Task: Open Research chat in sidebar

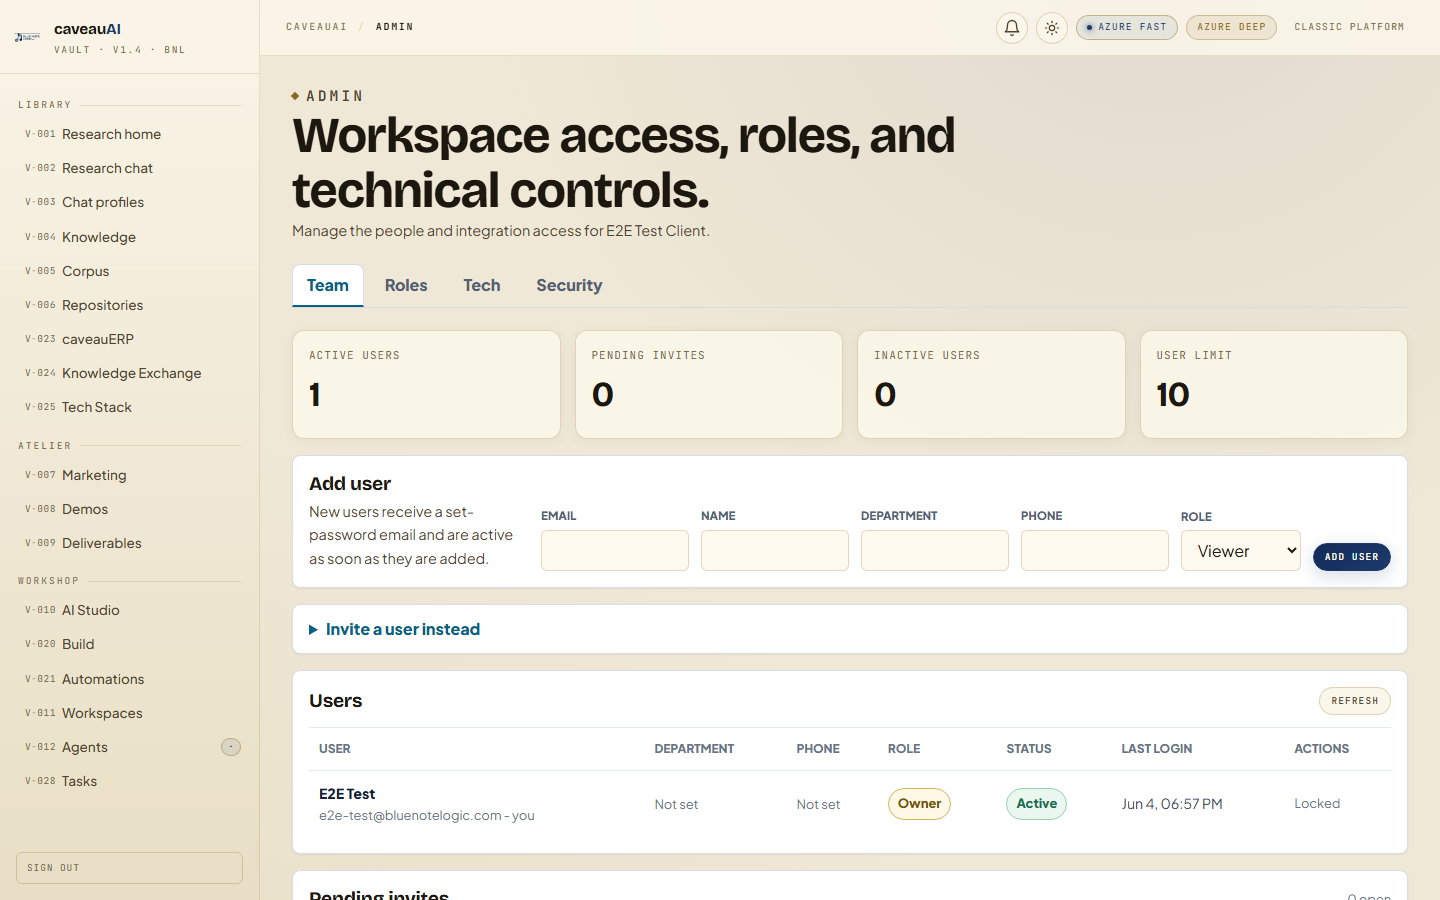Action: click(x=129, y=168)
